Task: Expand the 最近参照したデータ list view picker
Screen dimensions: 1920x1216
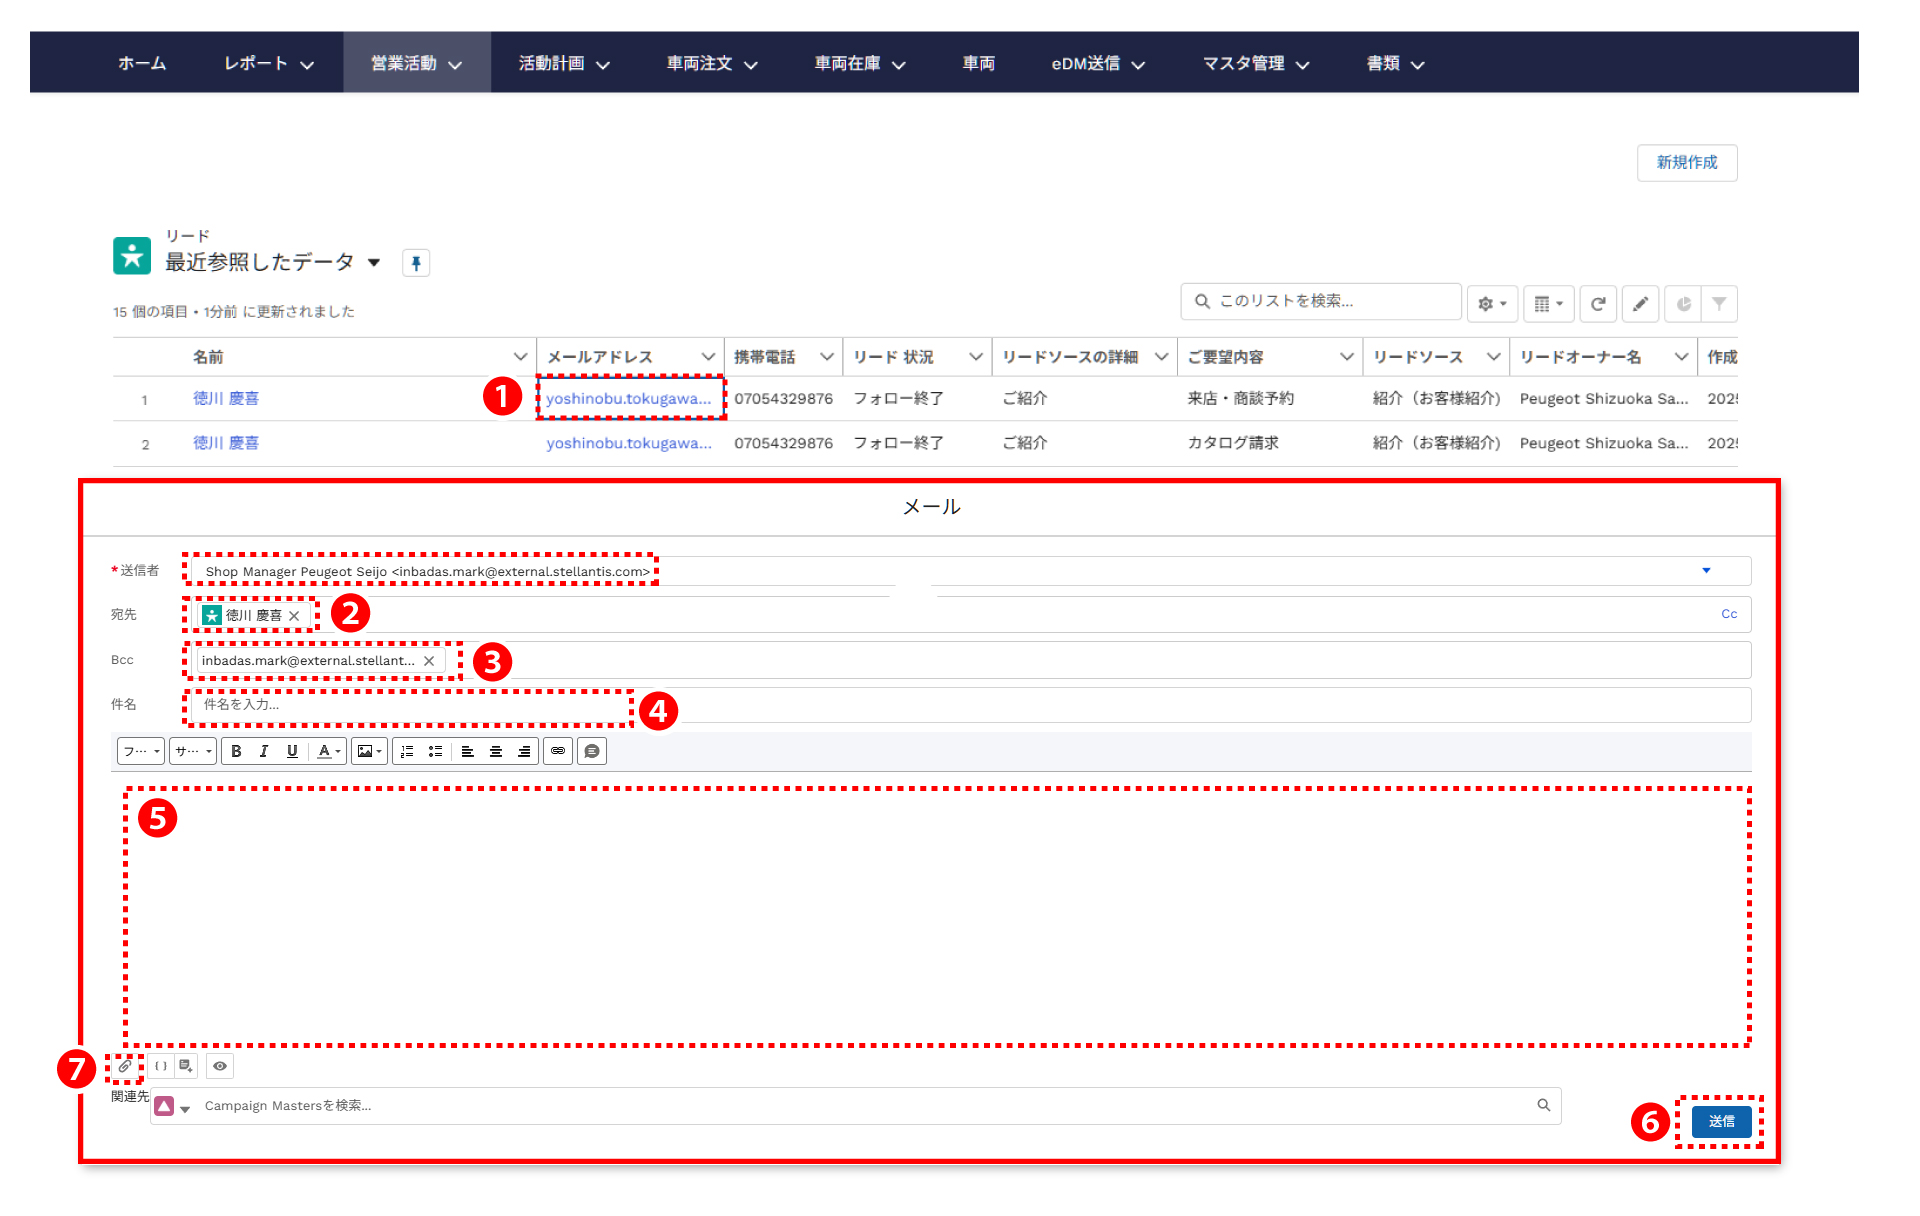Action: [x=374, y=263]
